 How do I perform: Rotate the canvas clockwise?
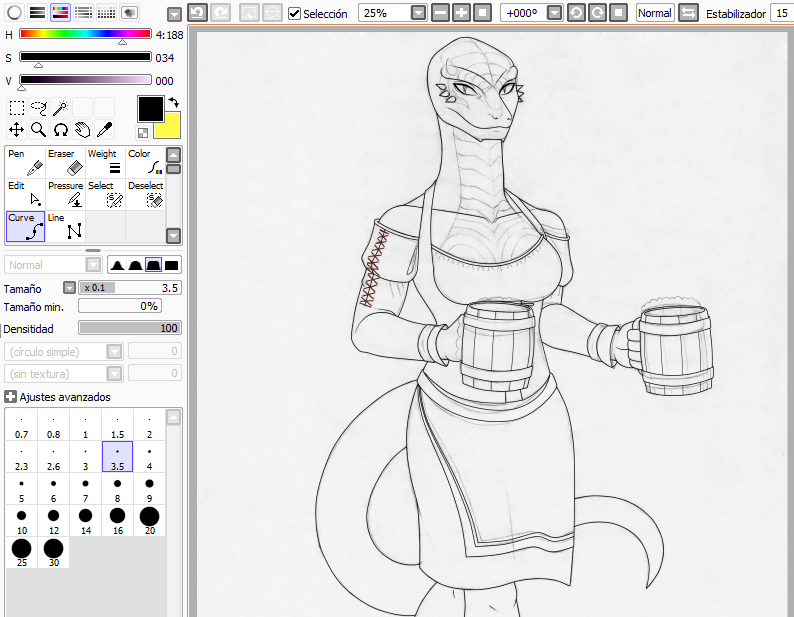pyautogui.click(x=598, y=13)
